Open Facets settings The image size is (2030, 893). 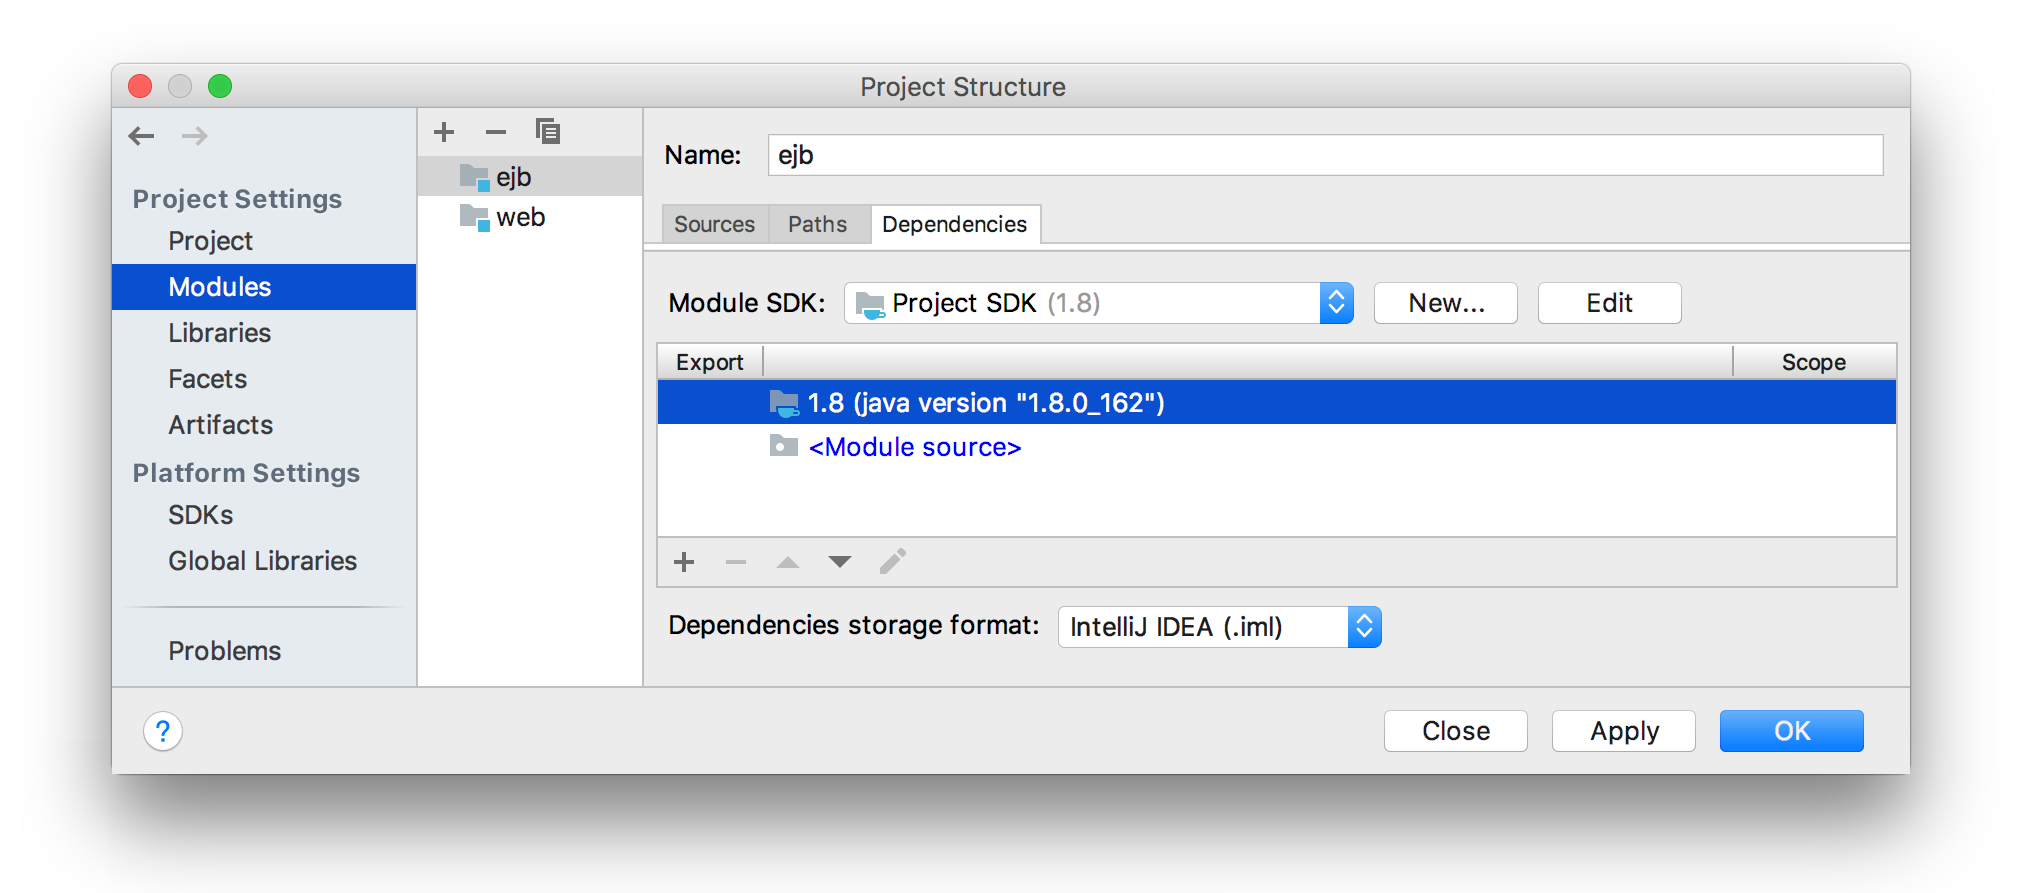tap(207, 379)
